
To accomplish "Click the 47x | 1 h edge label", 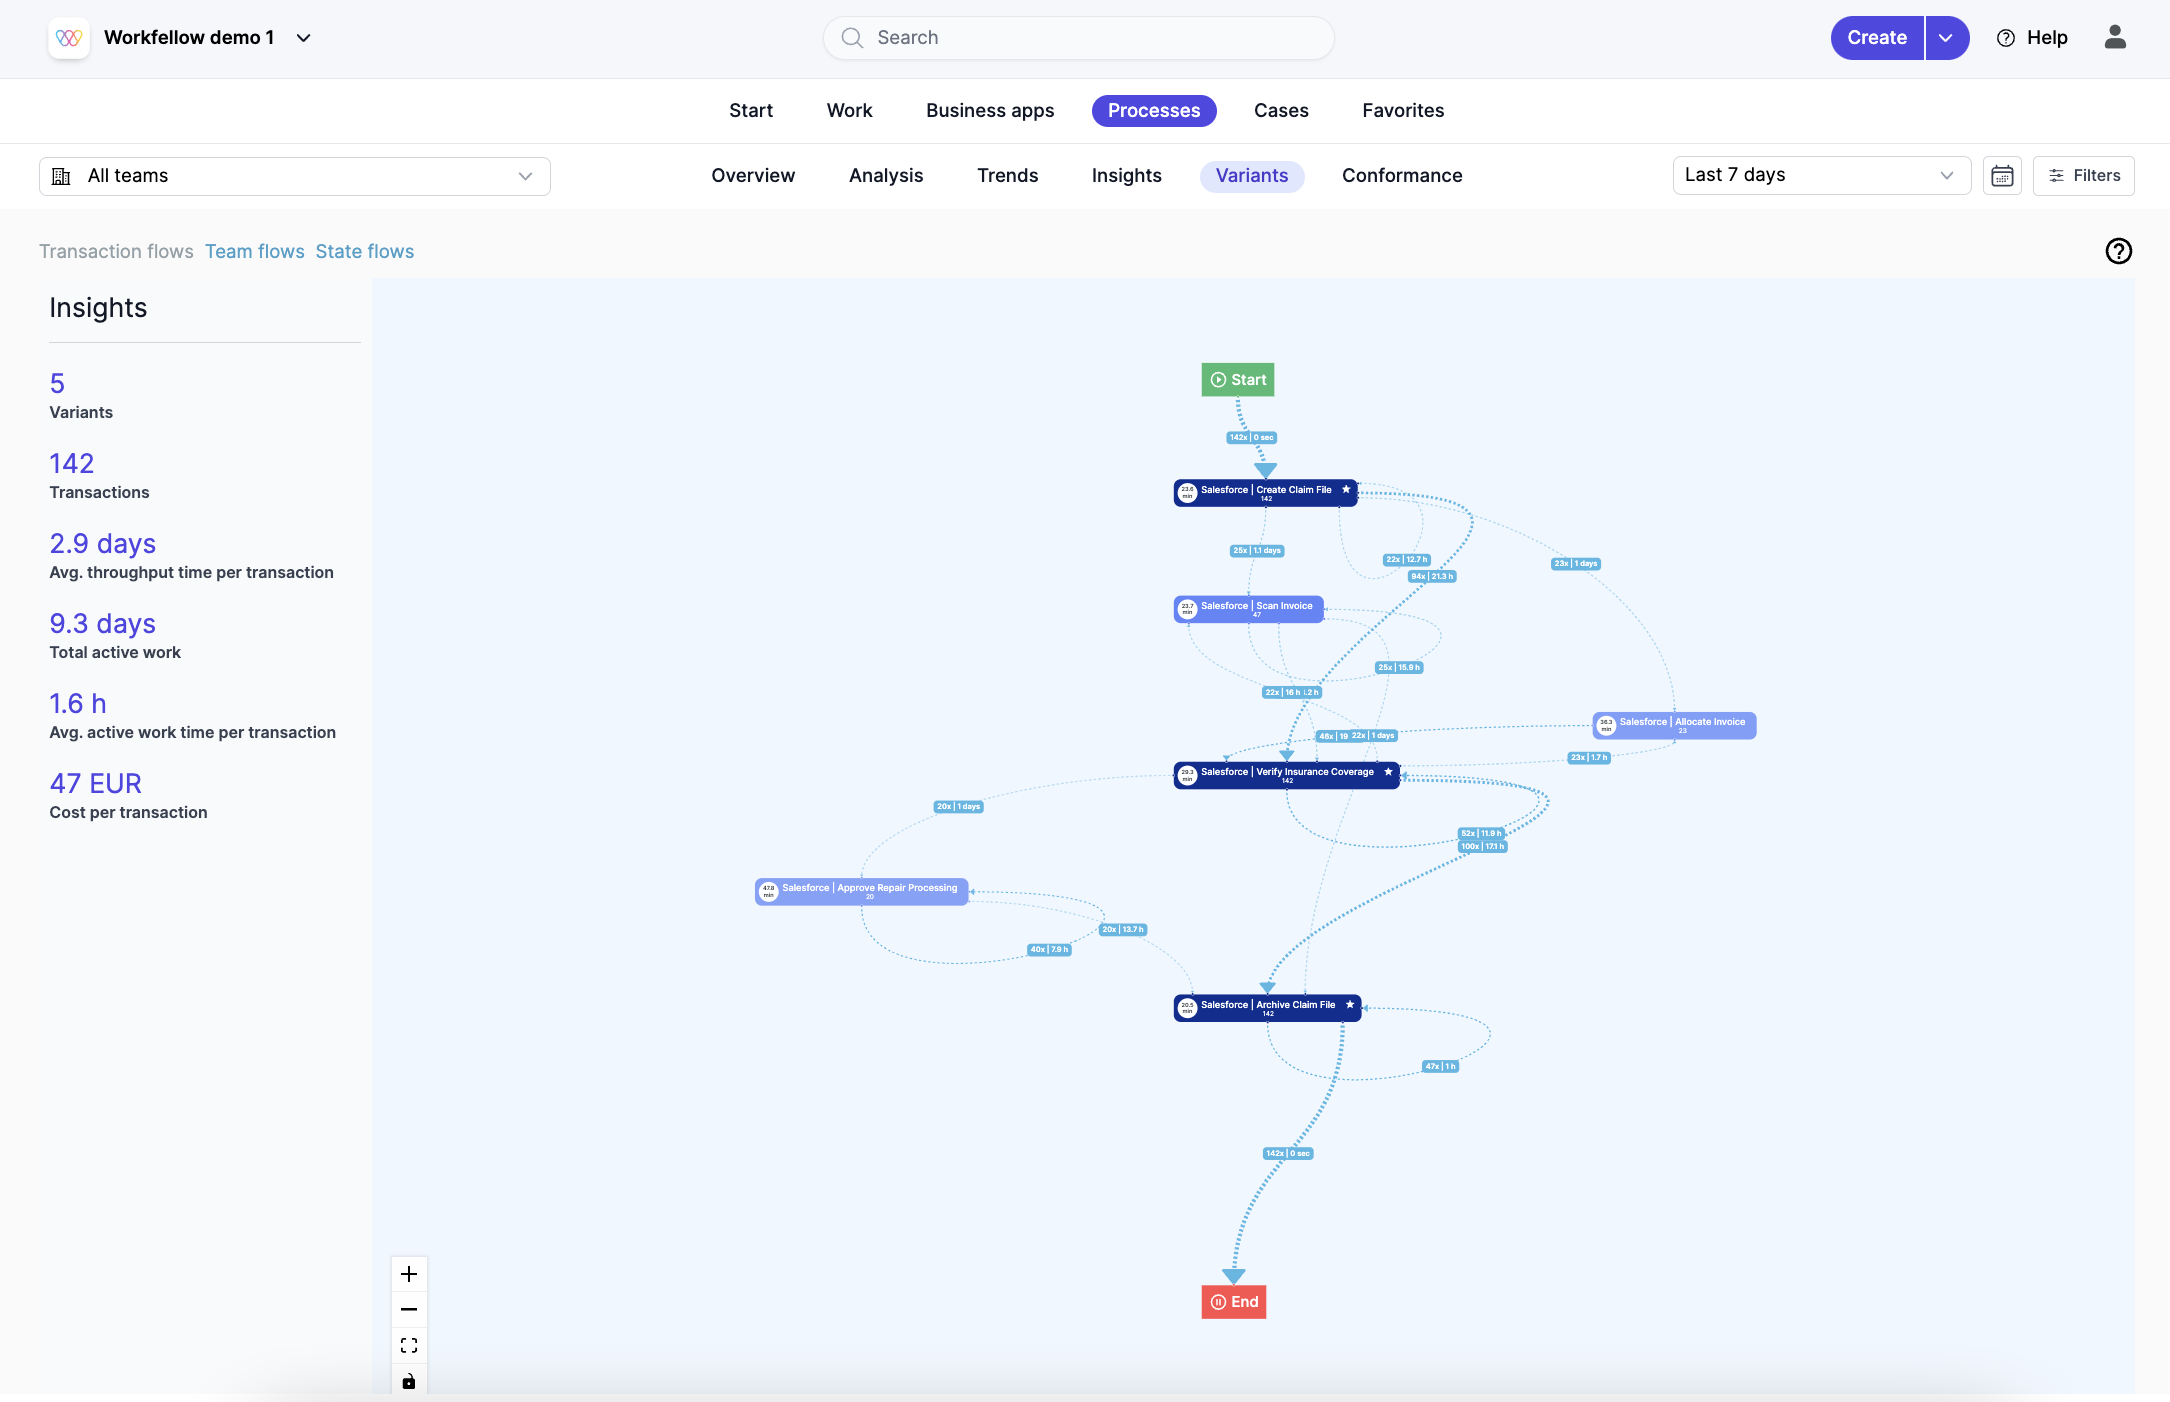I will pyautogui.click(x=1441, y=1067).
